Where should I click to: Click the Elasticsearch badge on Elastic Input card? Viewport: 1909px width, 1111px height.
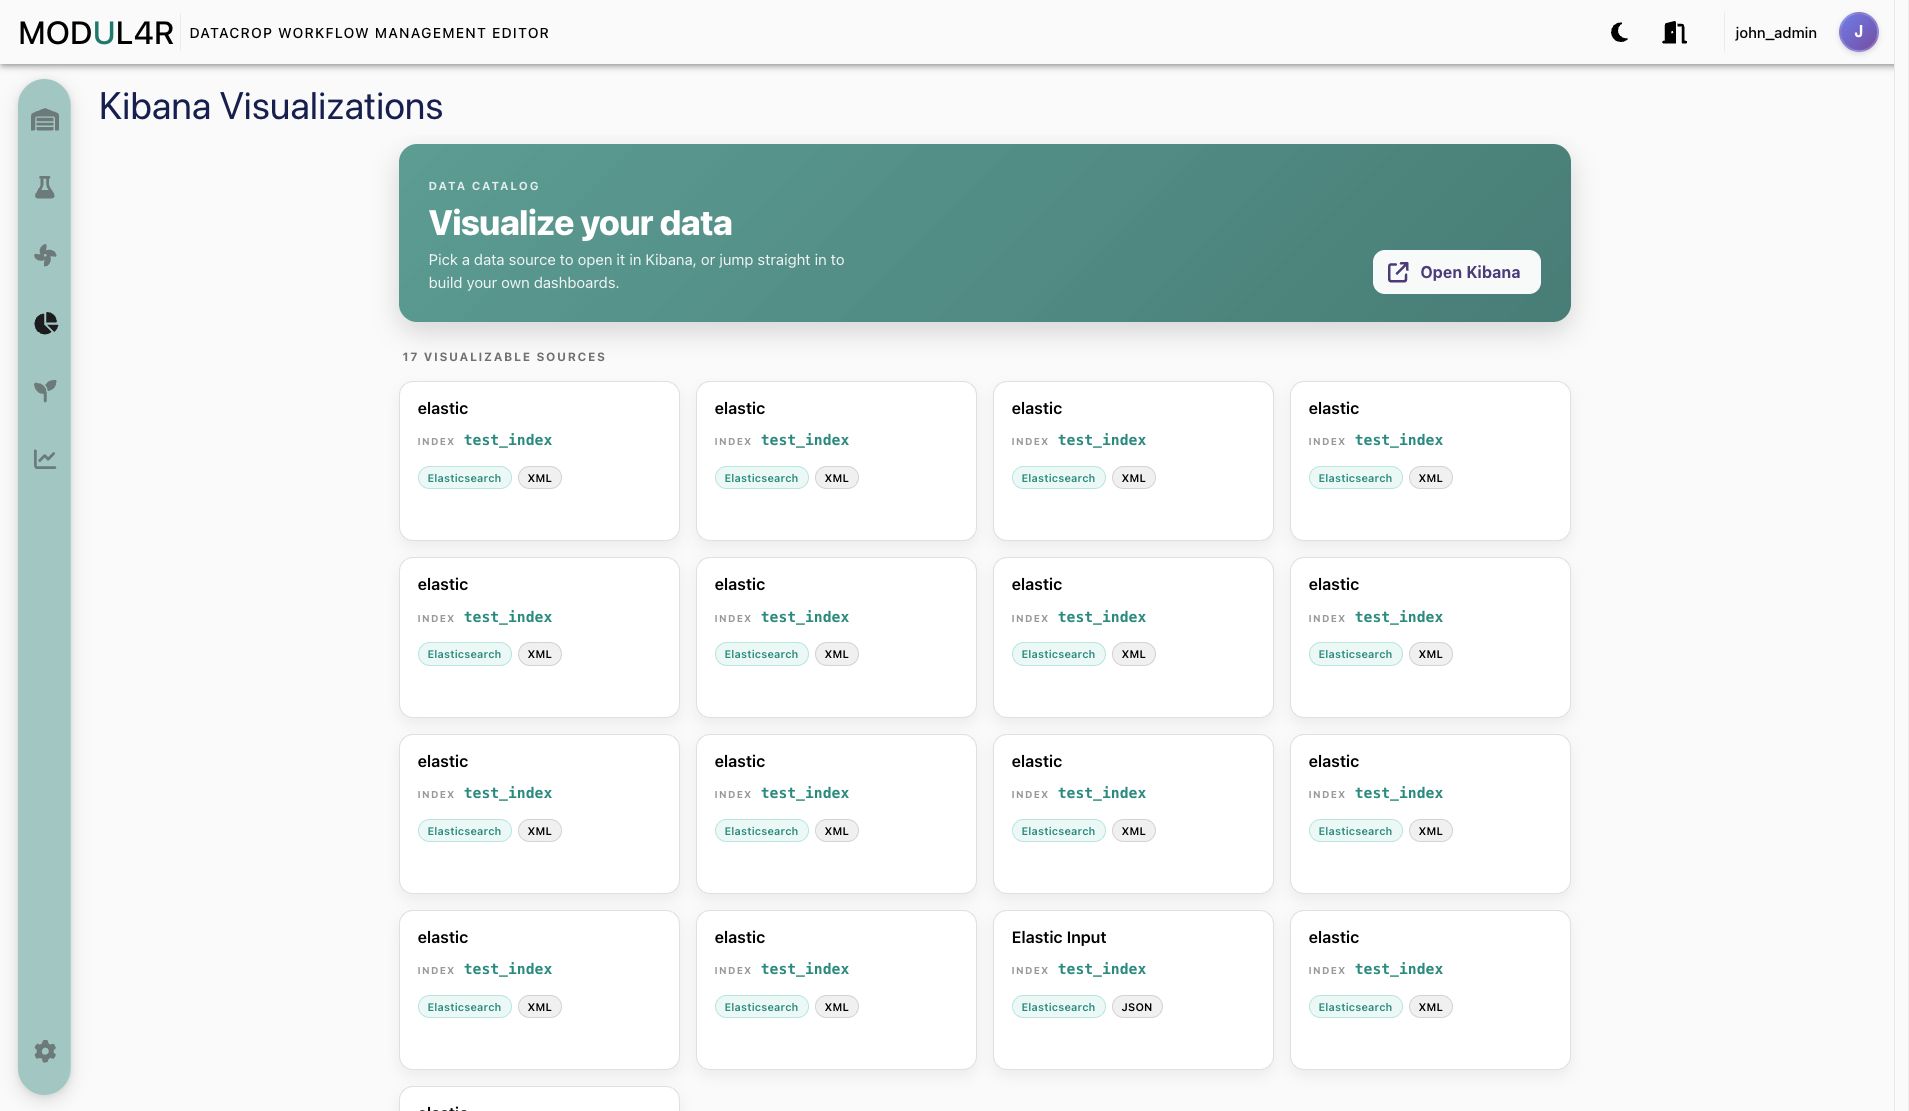click(1058, 1007)
